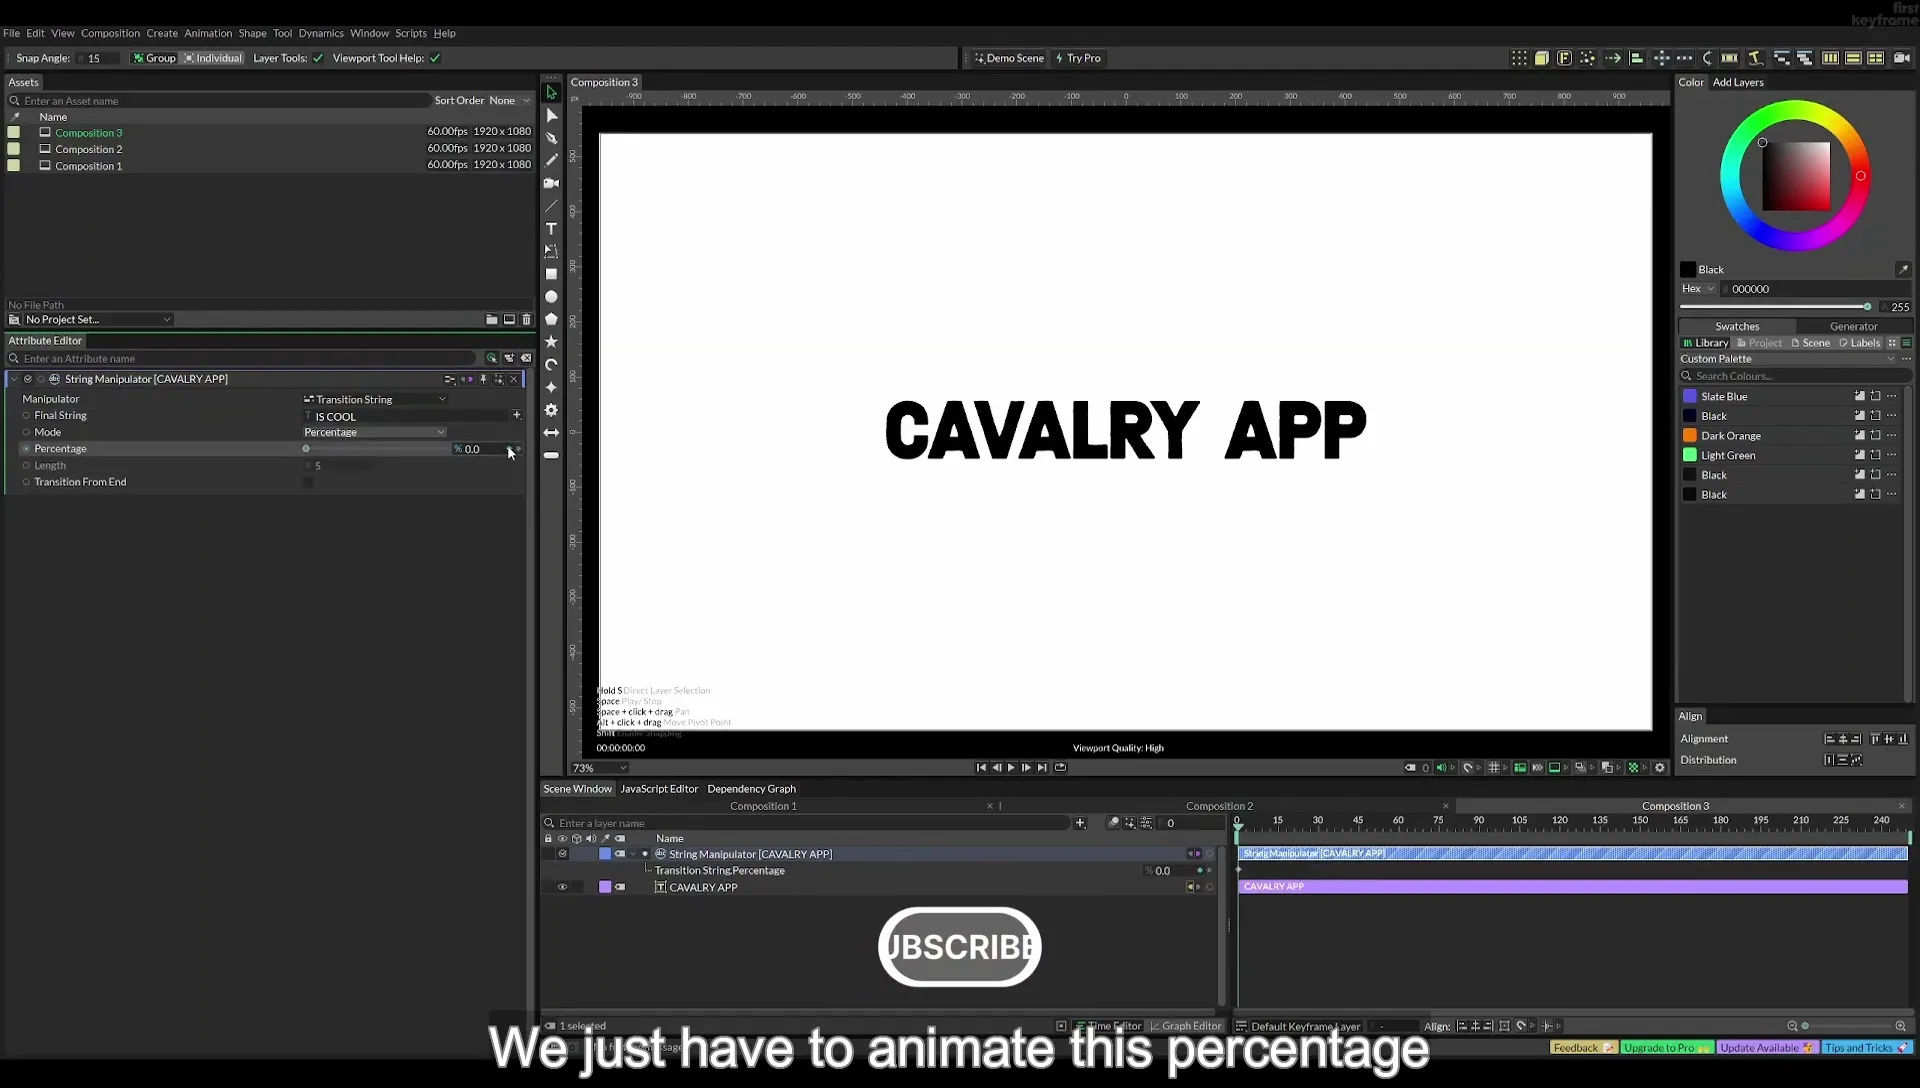Click the play button under viewport
1920x1088 pixels.
(1011, 768)
